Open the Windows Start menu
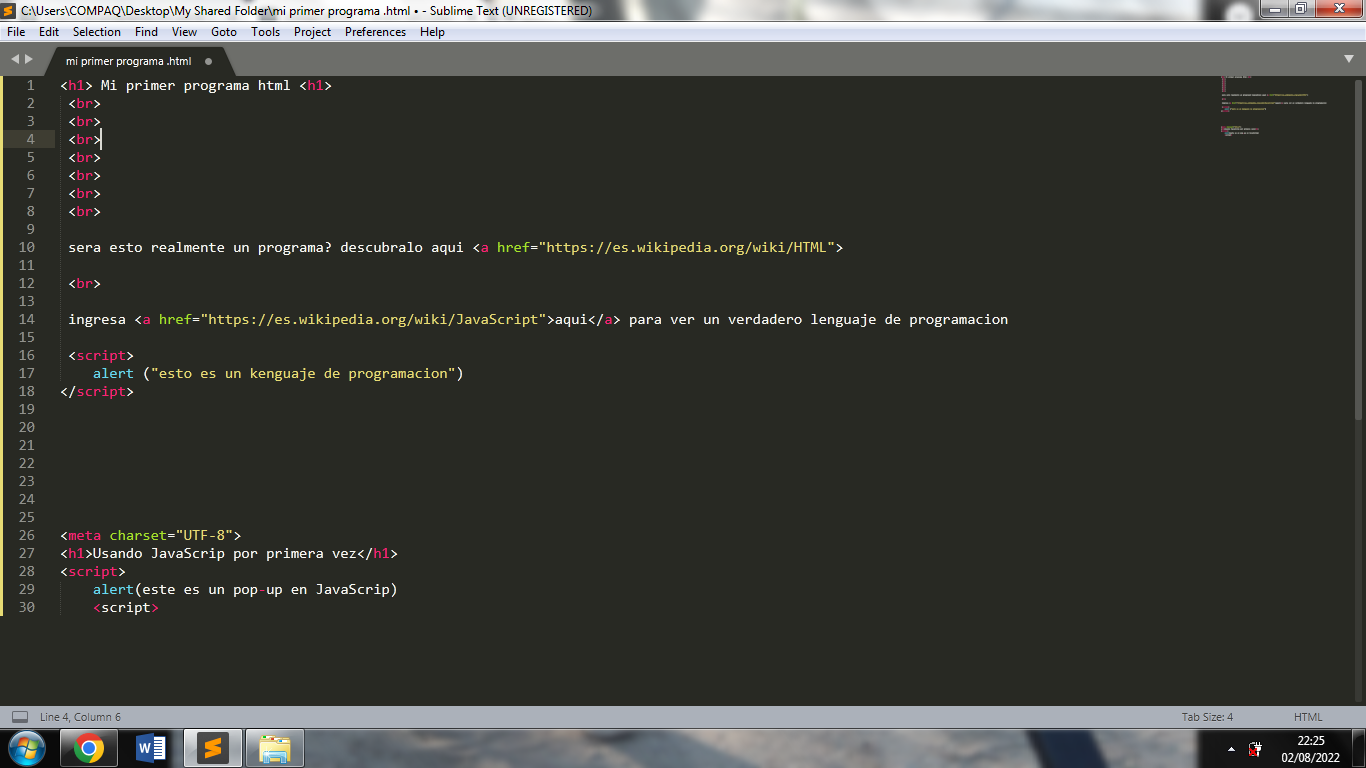1366x768 pixels. (x=26, y=748)
